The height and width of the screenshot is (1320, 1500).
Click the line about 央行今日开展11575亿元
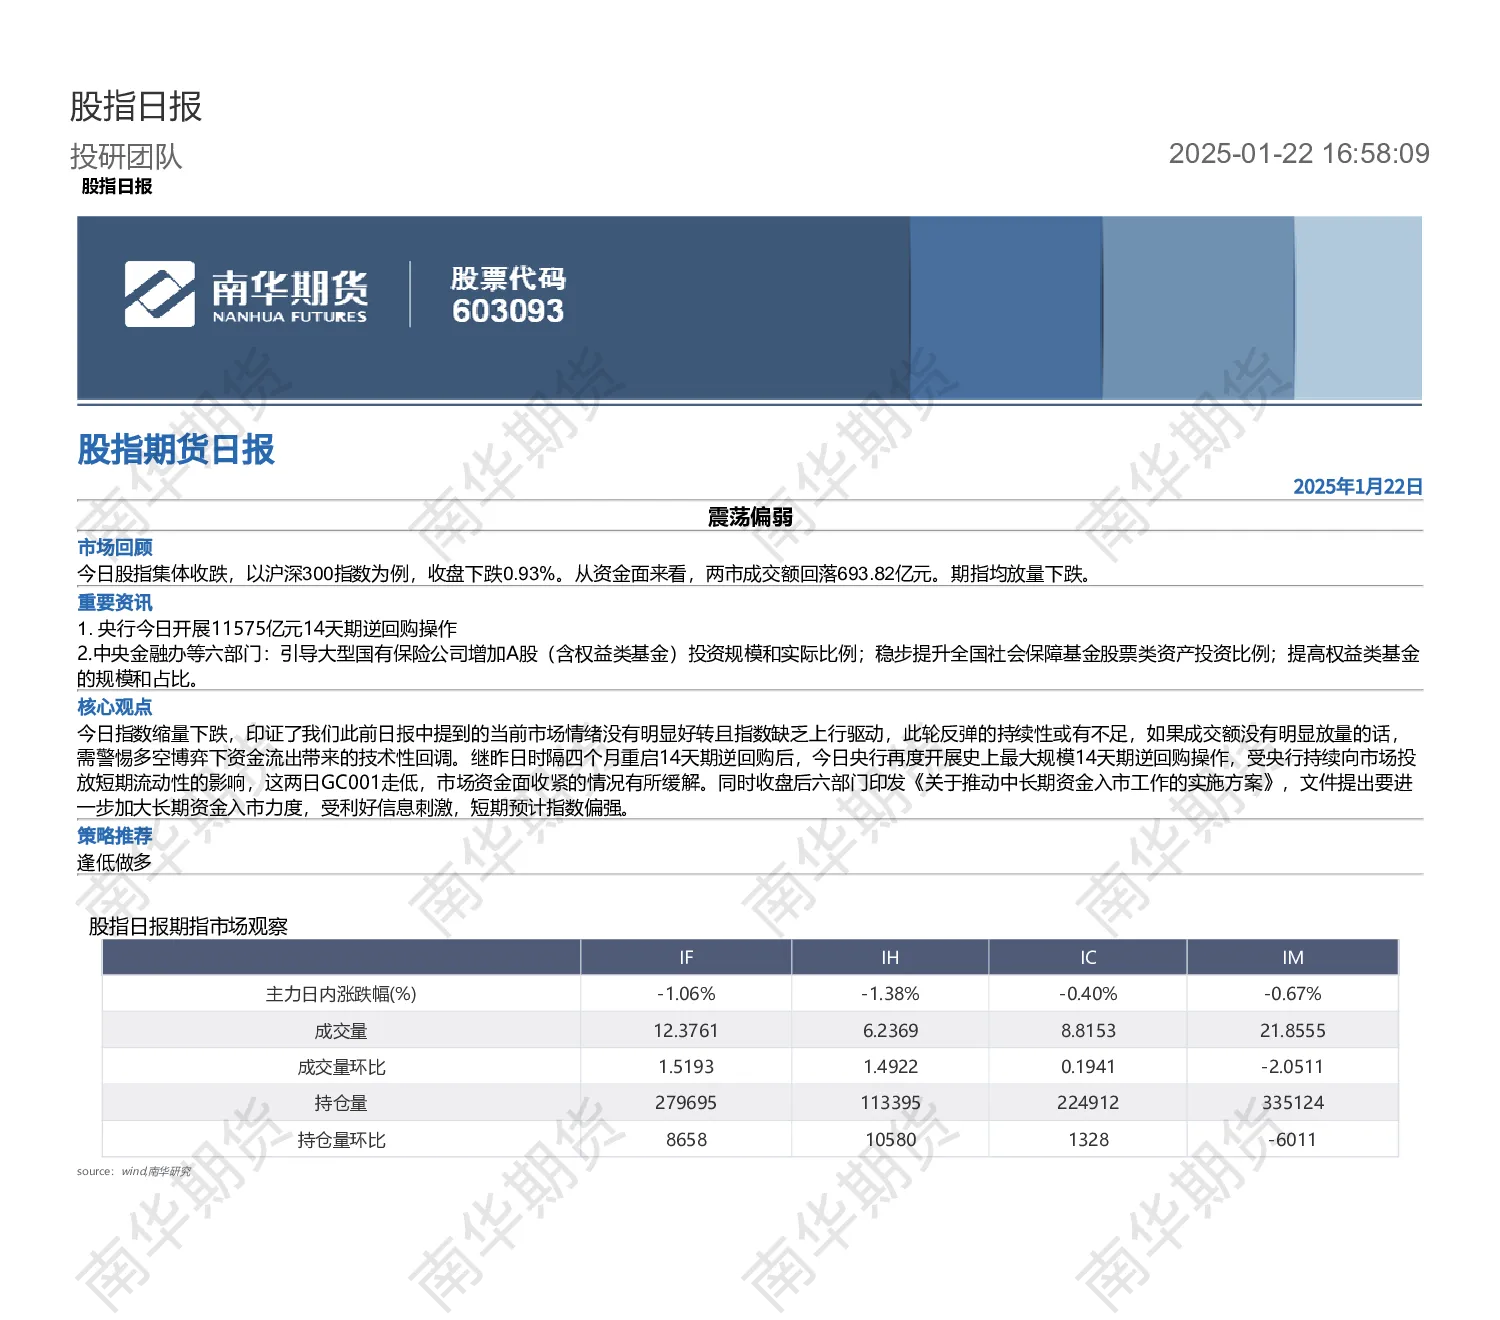tap(267, 628)
